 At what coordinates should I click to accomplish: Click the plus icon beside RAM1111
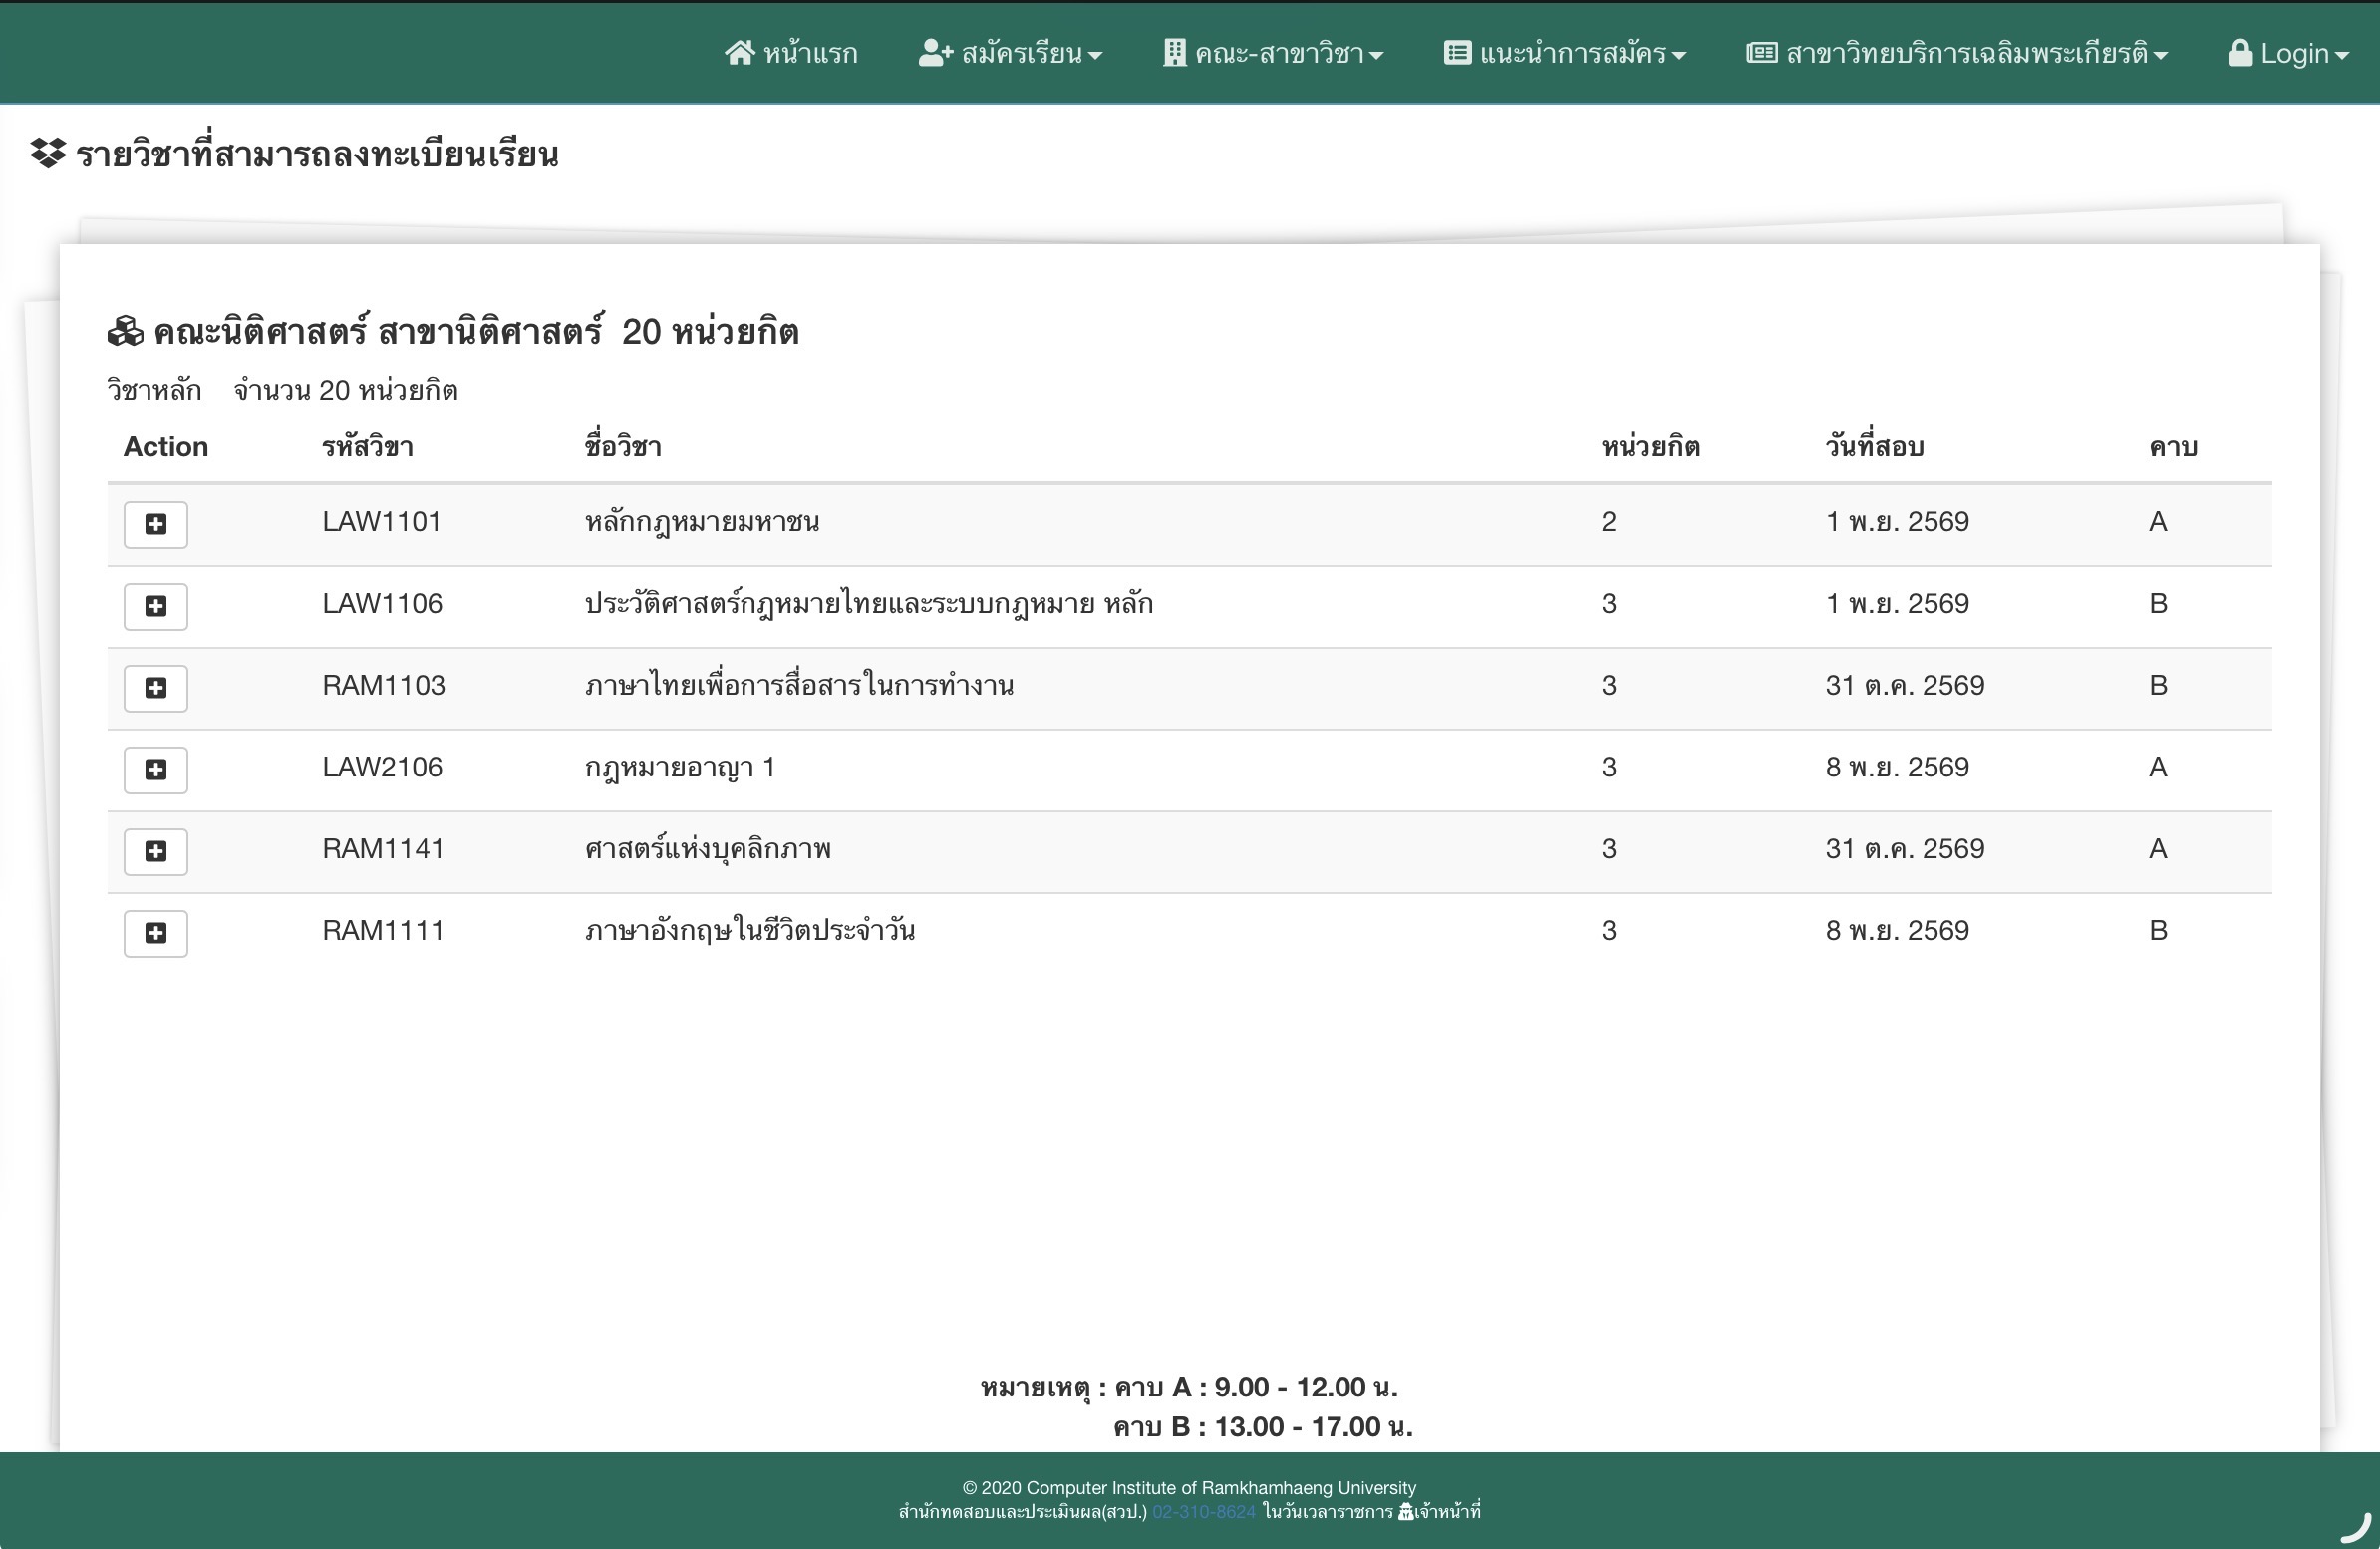(x=155, y=933)
